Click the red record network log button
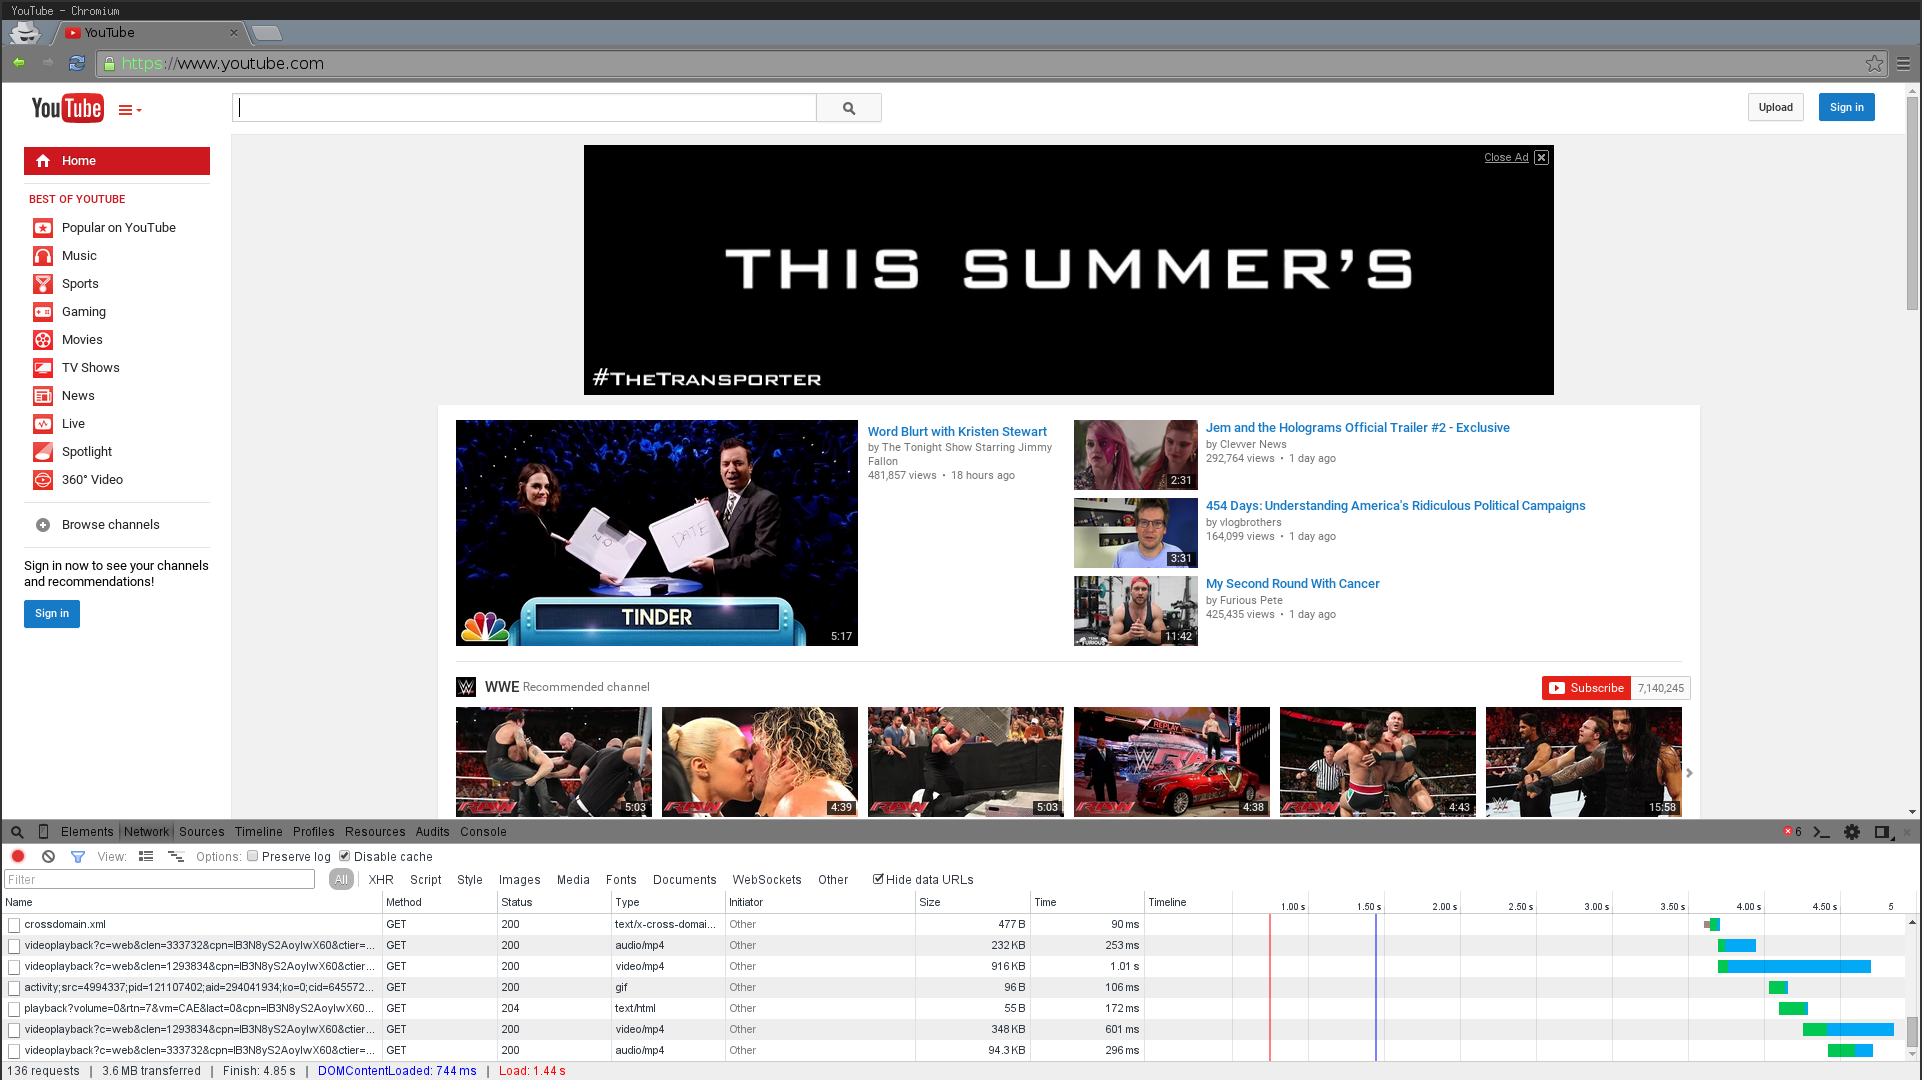The image size is (1922, 1080). coord(18,856)
